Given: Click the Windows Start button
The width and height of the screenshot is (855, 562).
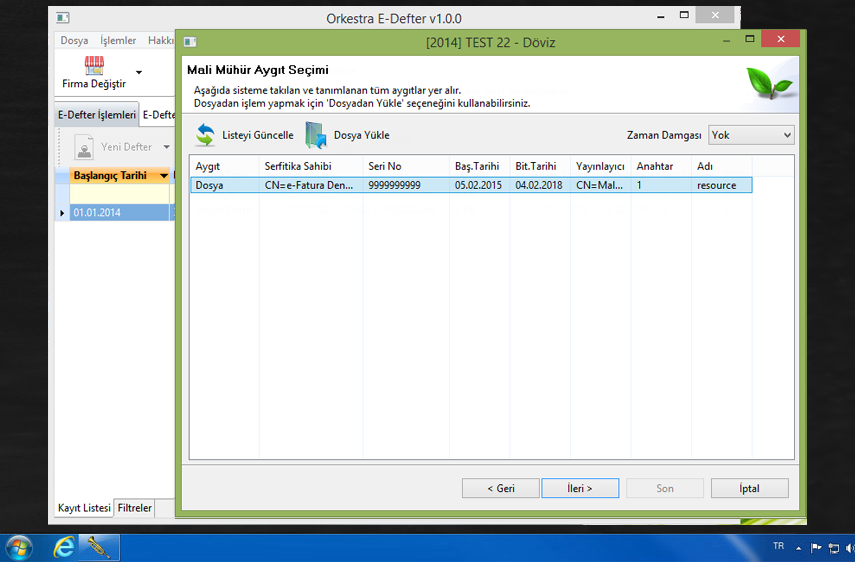Looking at the screenshot, I should [19, 547].
